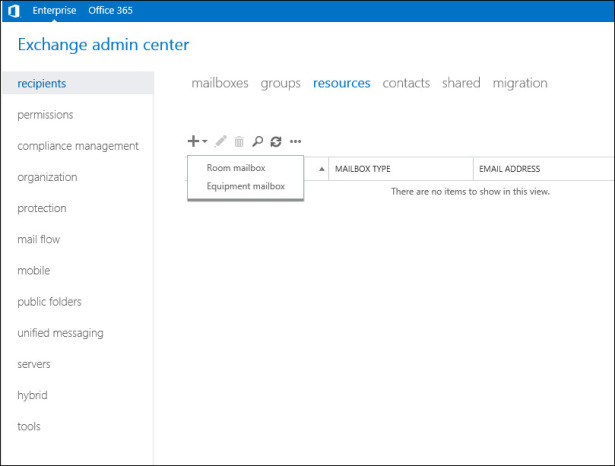The height and width of the screenshot is (466, 615).
Task: Switch to the groups tab
Action: tap(281, 83)
